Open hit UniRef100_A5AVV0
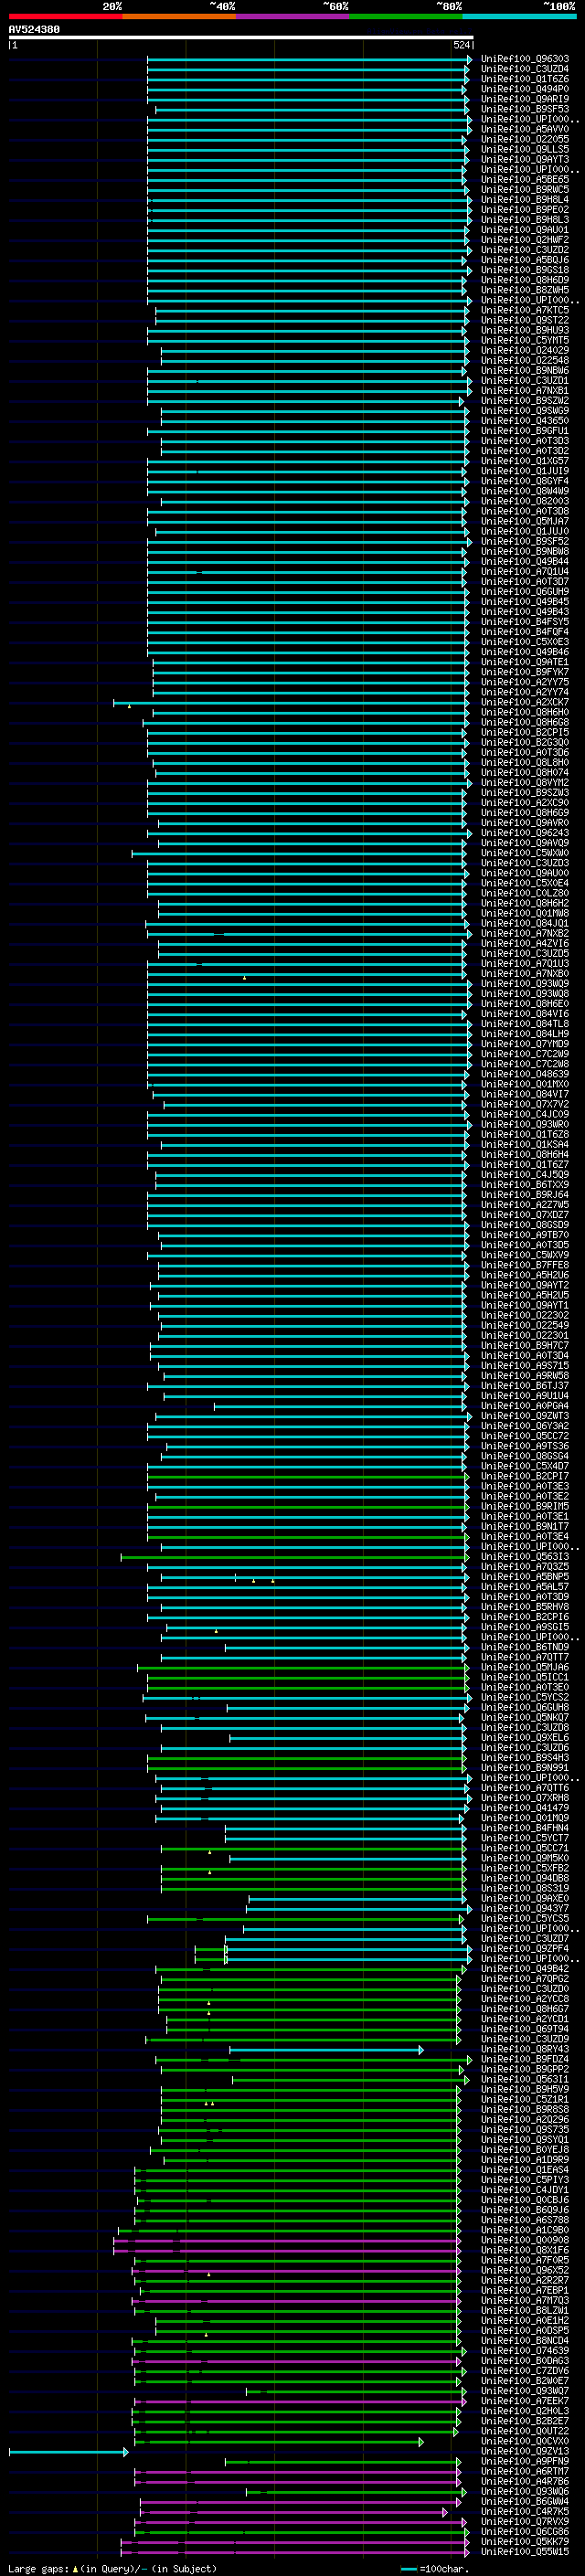The height and width of the screenshot is (2576, 585). point(525,129)
